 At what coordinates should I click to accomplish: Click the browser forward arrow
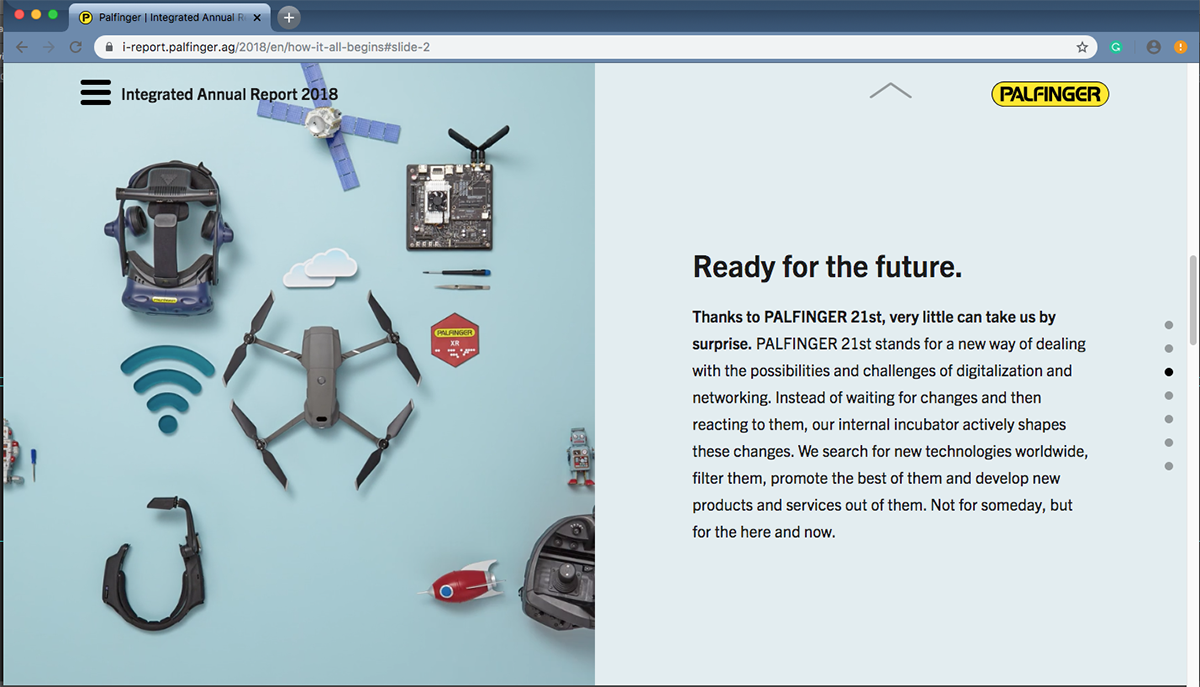pyautogui.click(x=48, y=47)
